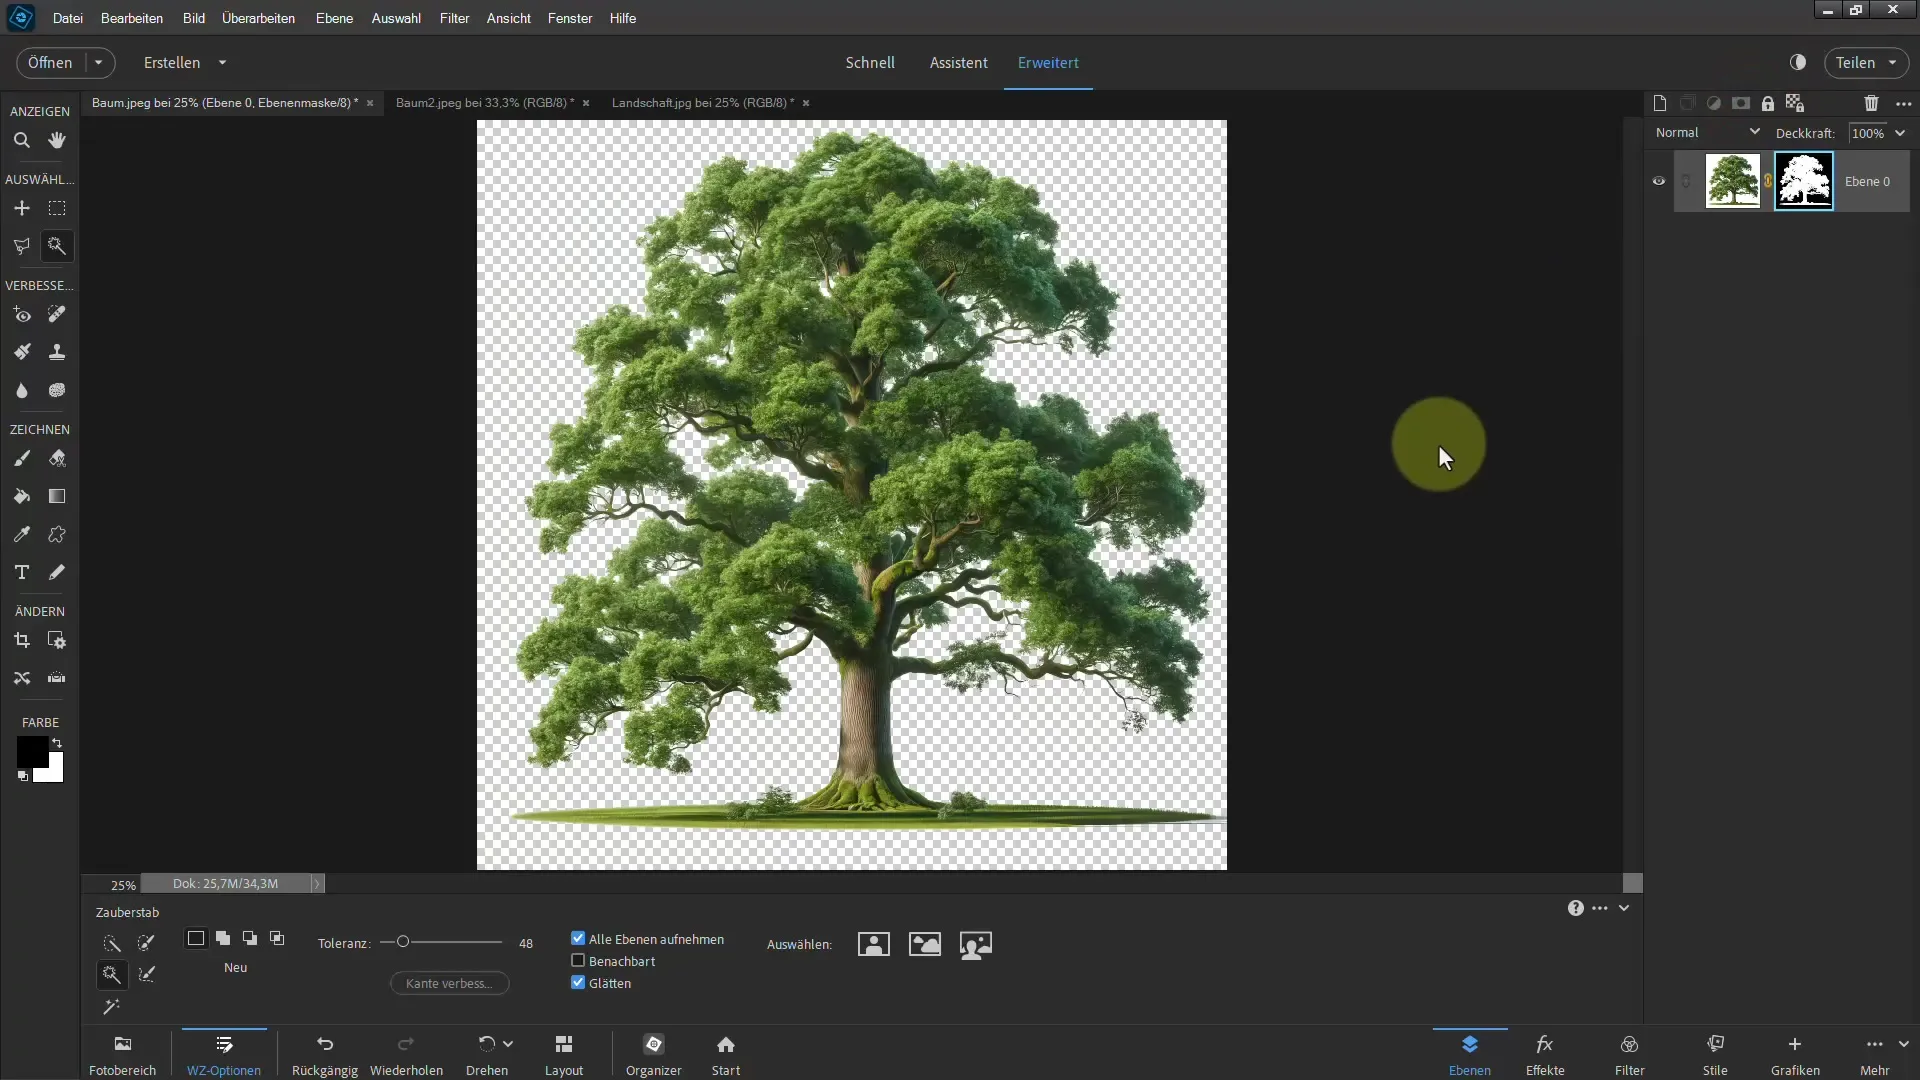Expand the Deckkraft percentage dropdown

pyautogui.click(x=1907, y=133)
